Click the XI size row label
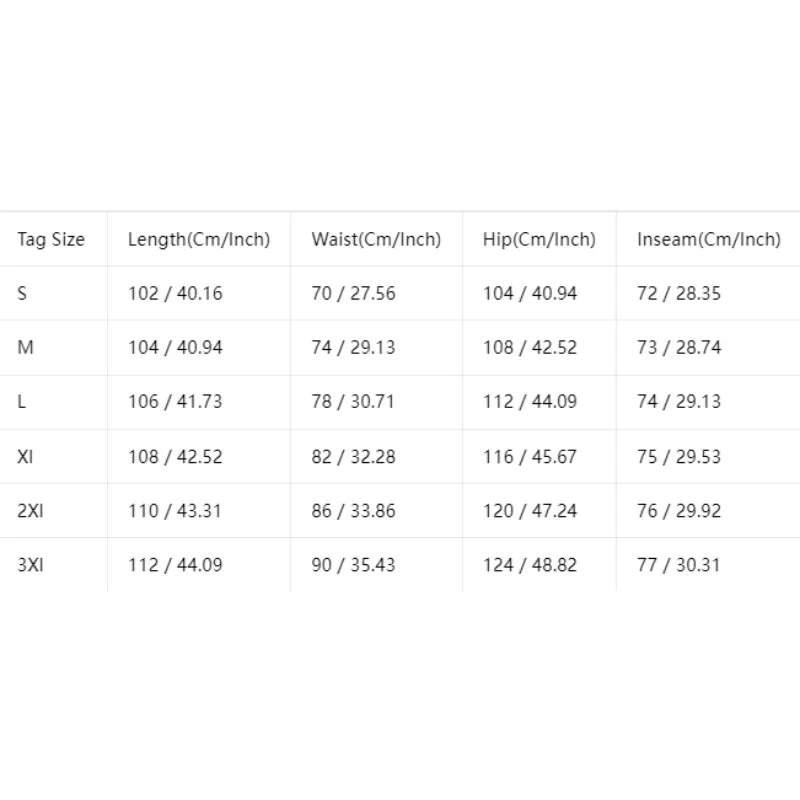Viewport: 800px width, 800px height. 25,456
